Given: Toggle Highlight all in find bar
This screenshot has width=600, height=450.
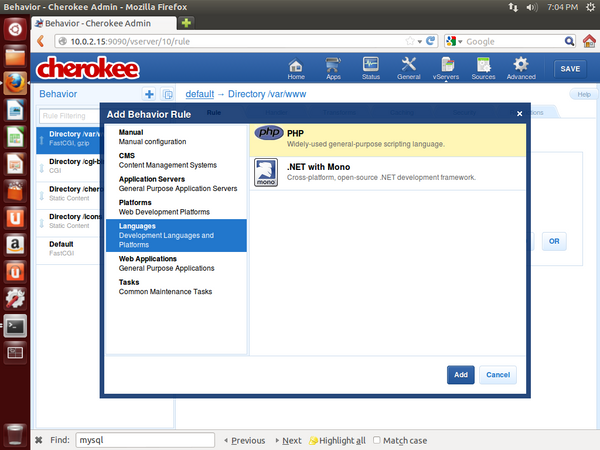Looking at the screenshot, I should pos(337,440).
